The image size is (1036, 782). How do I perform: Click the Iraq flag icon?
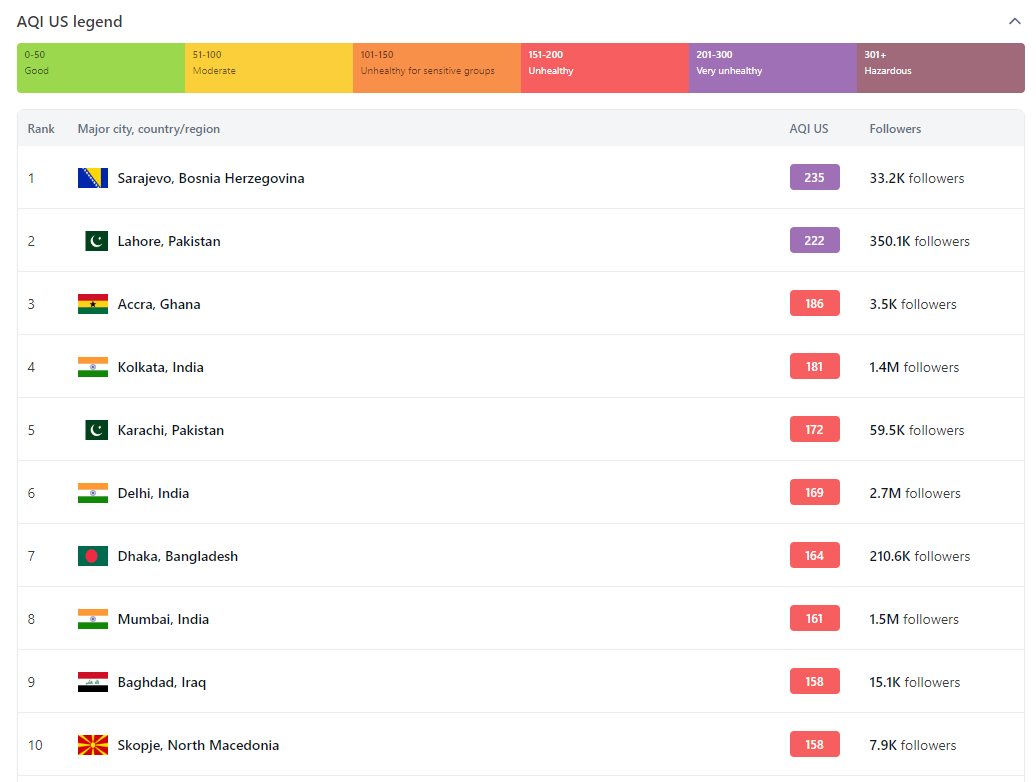pyautogui.click(x=93, y=682)
